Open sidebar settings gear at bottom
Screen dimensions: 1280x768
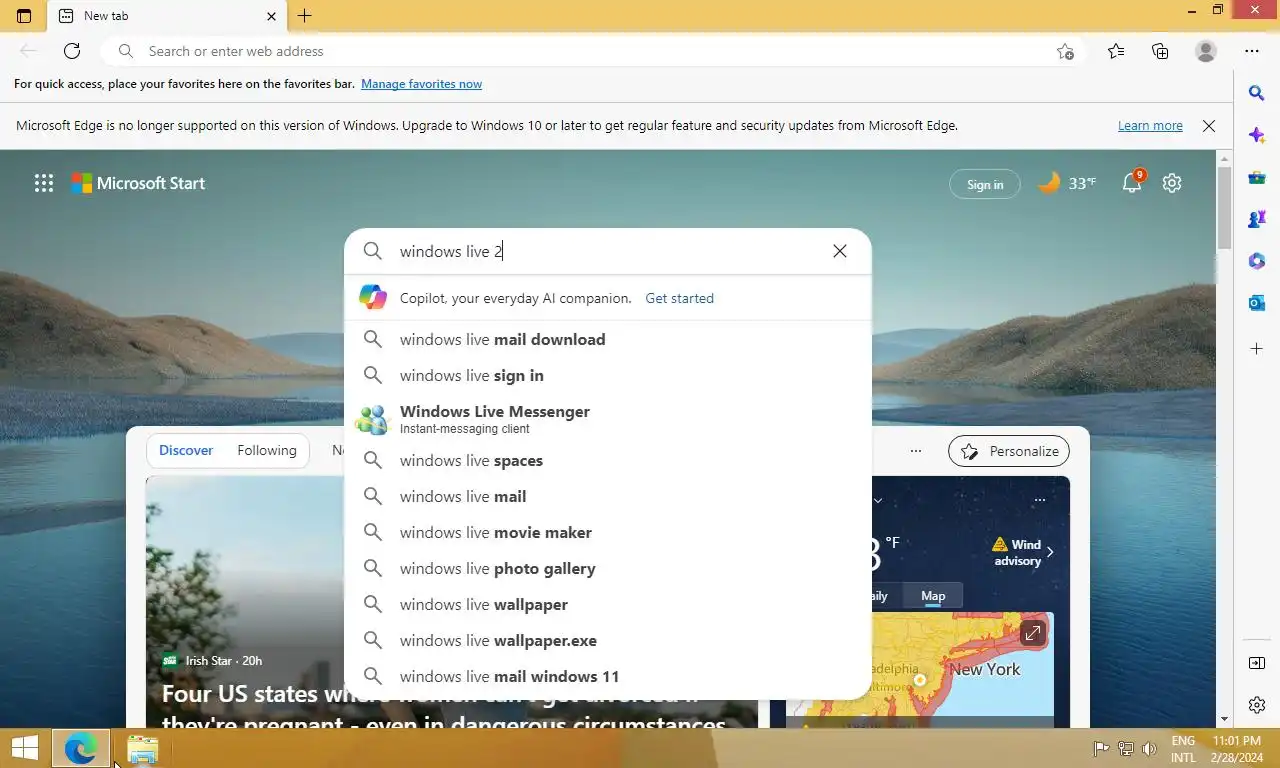pyautogui.click(x=1257, y=705)
